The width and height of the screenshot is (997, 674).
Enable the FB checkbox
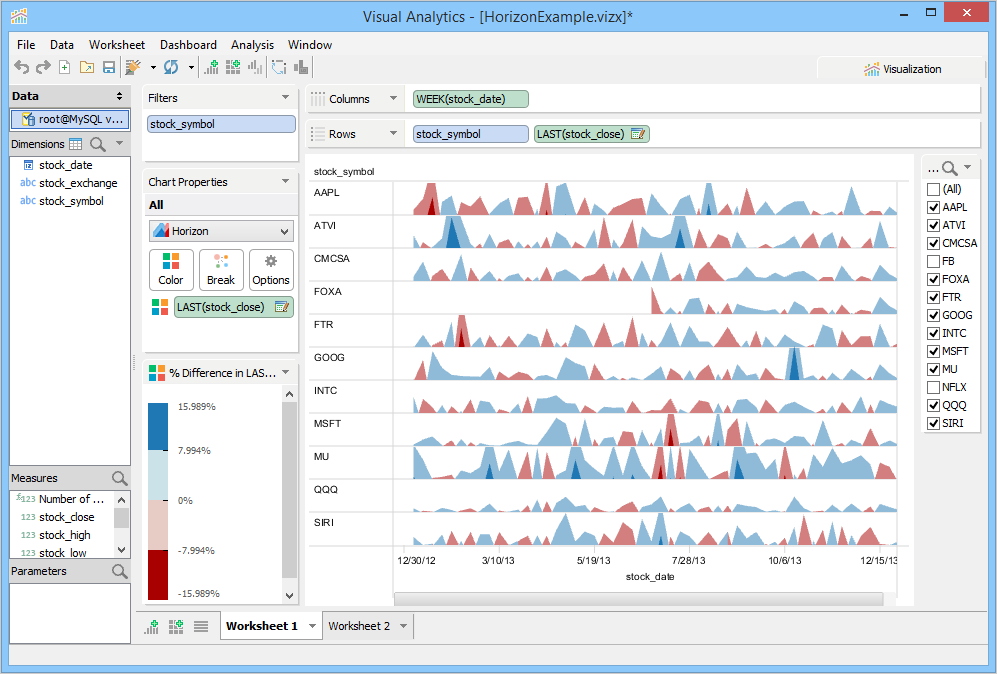(x=933, y=261)
